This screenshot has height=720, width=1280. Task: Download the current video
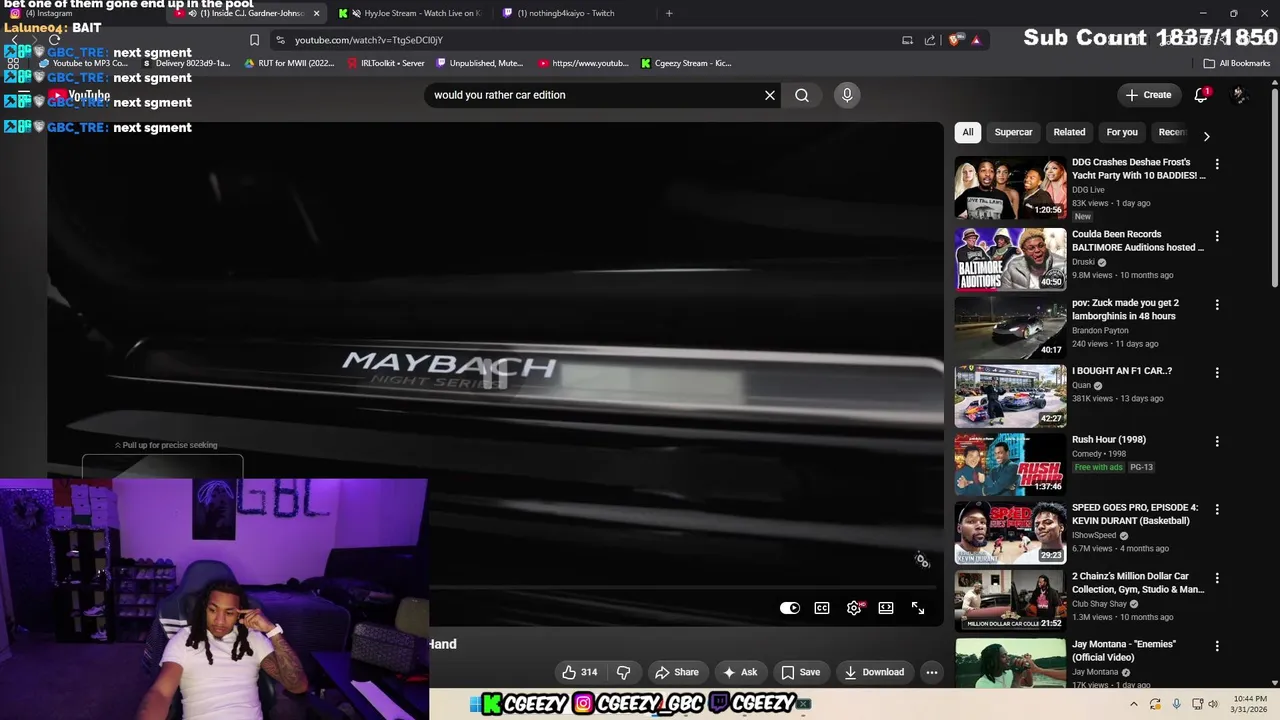874,672
